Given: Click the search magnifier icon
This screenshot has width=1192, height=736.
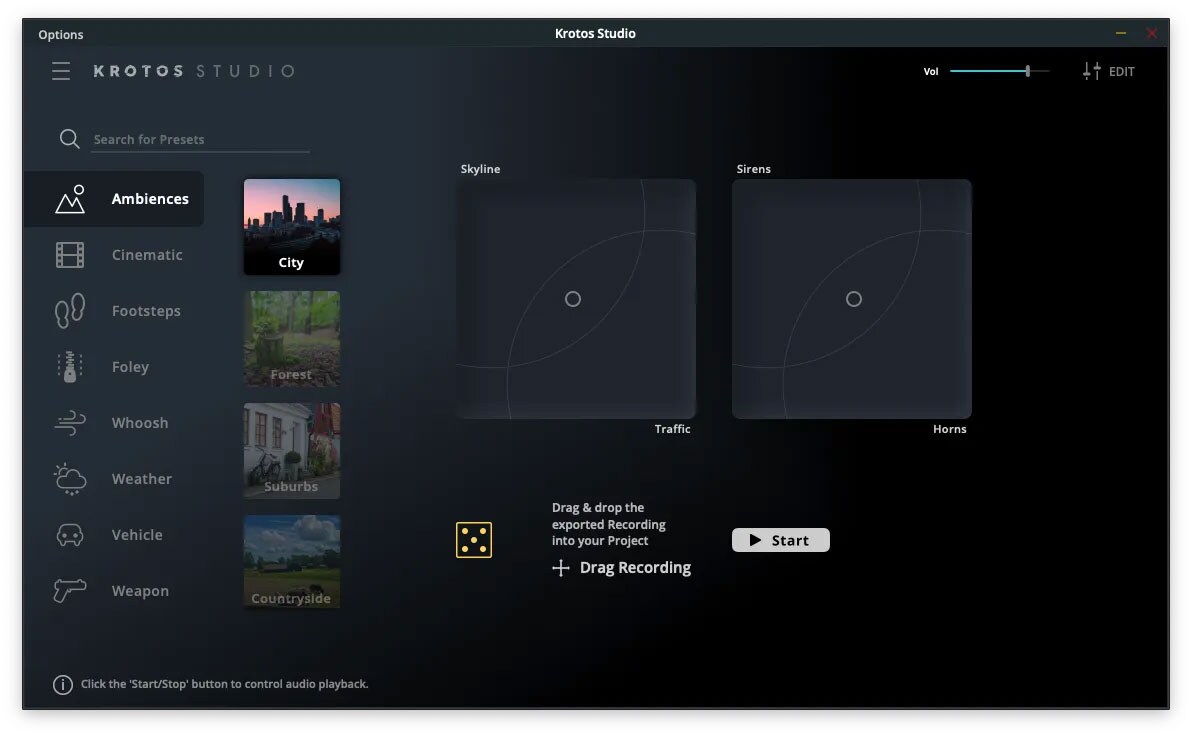Looking at the screenshot, I should point(69,139).
